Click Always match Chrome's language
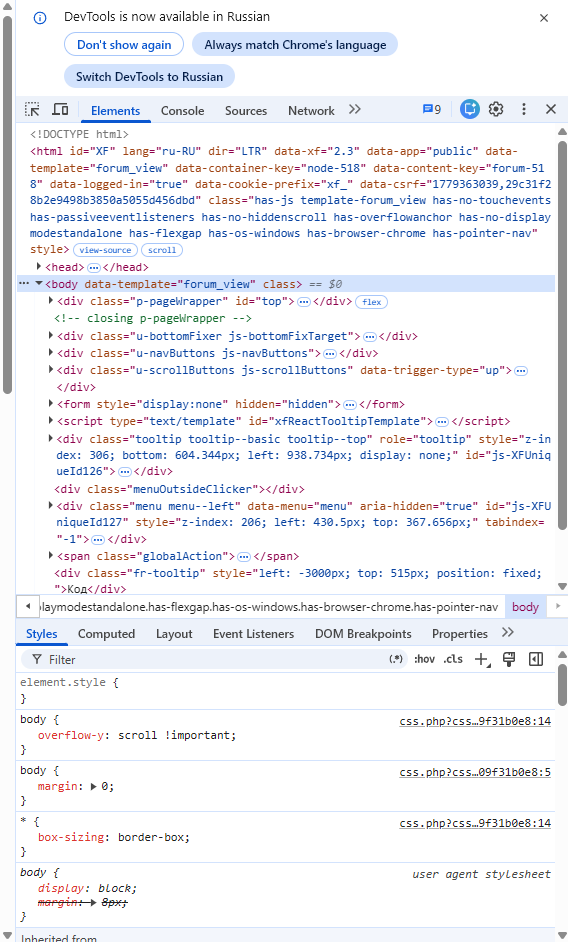The image size is (568, 942). (295, 44)
